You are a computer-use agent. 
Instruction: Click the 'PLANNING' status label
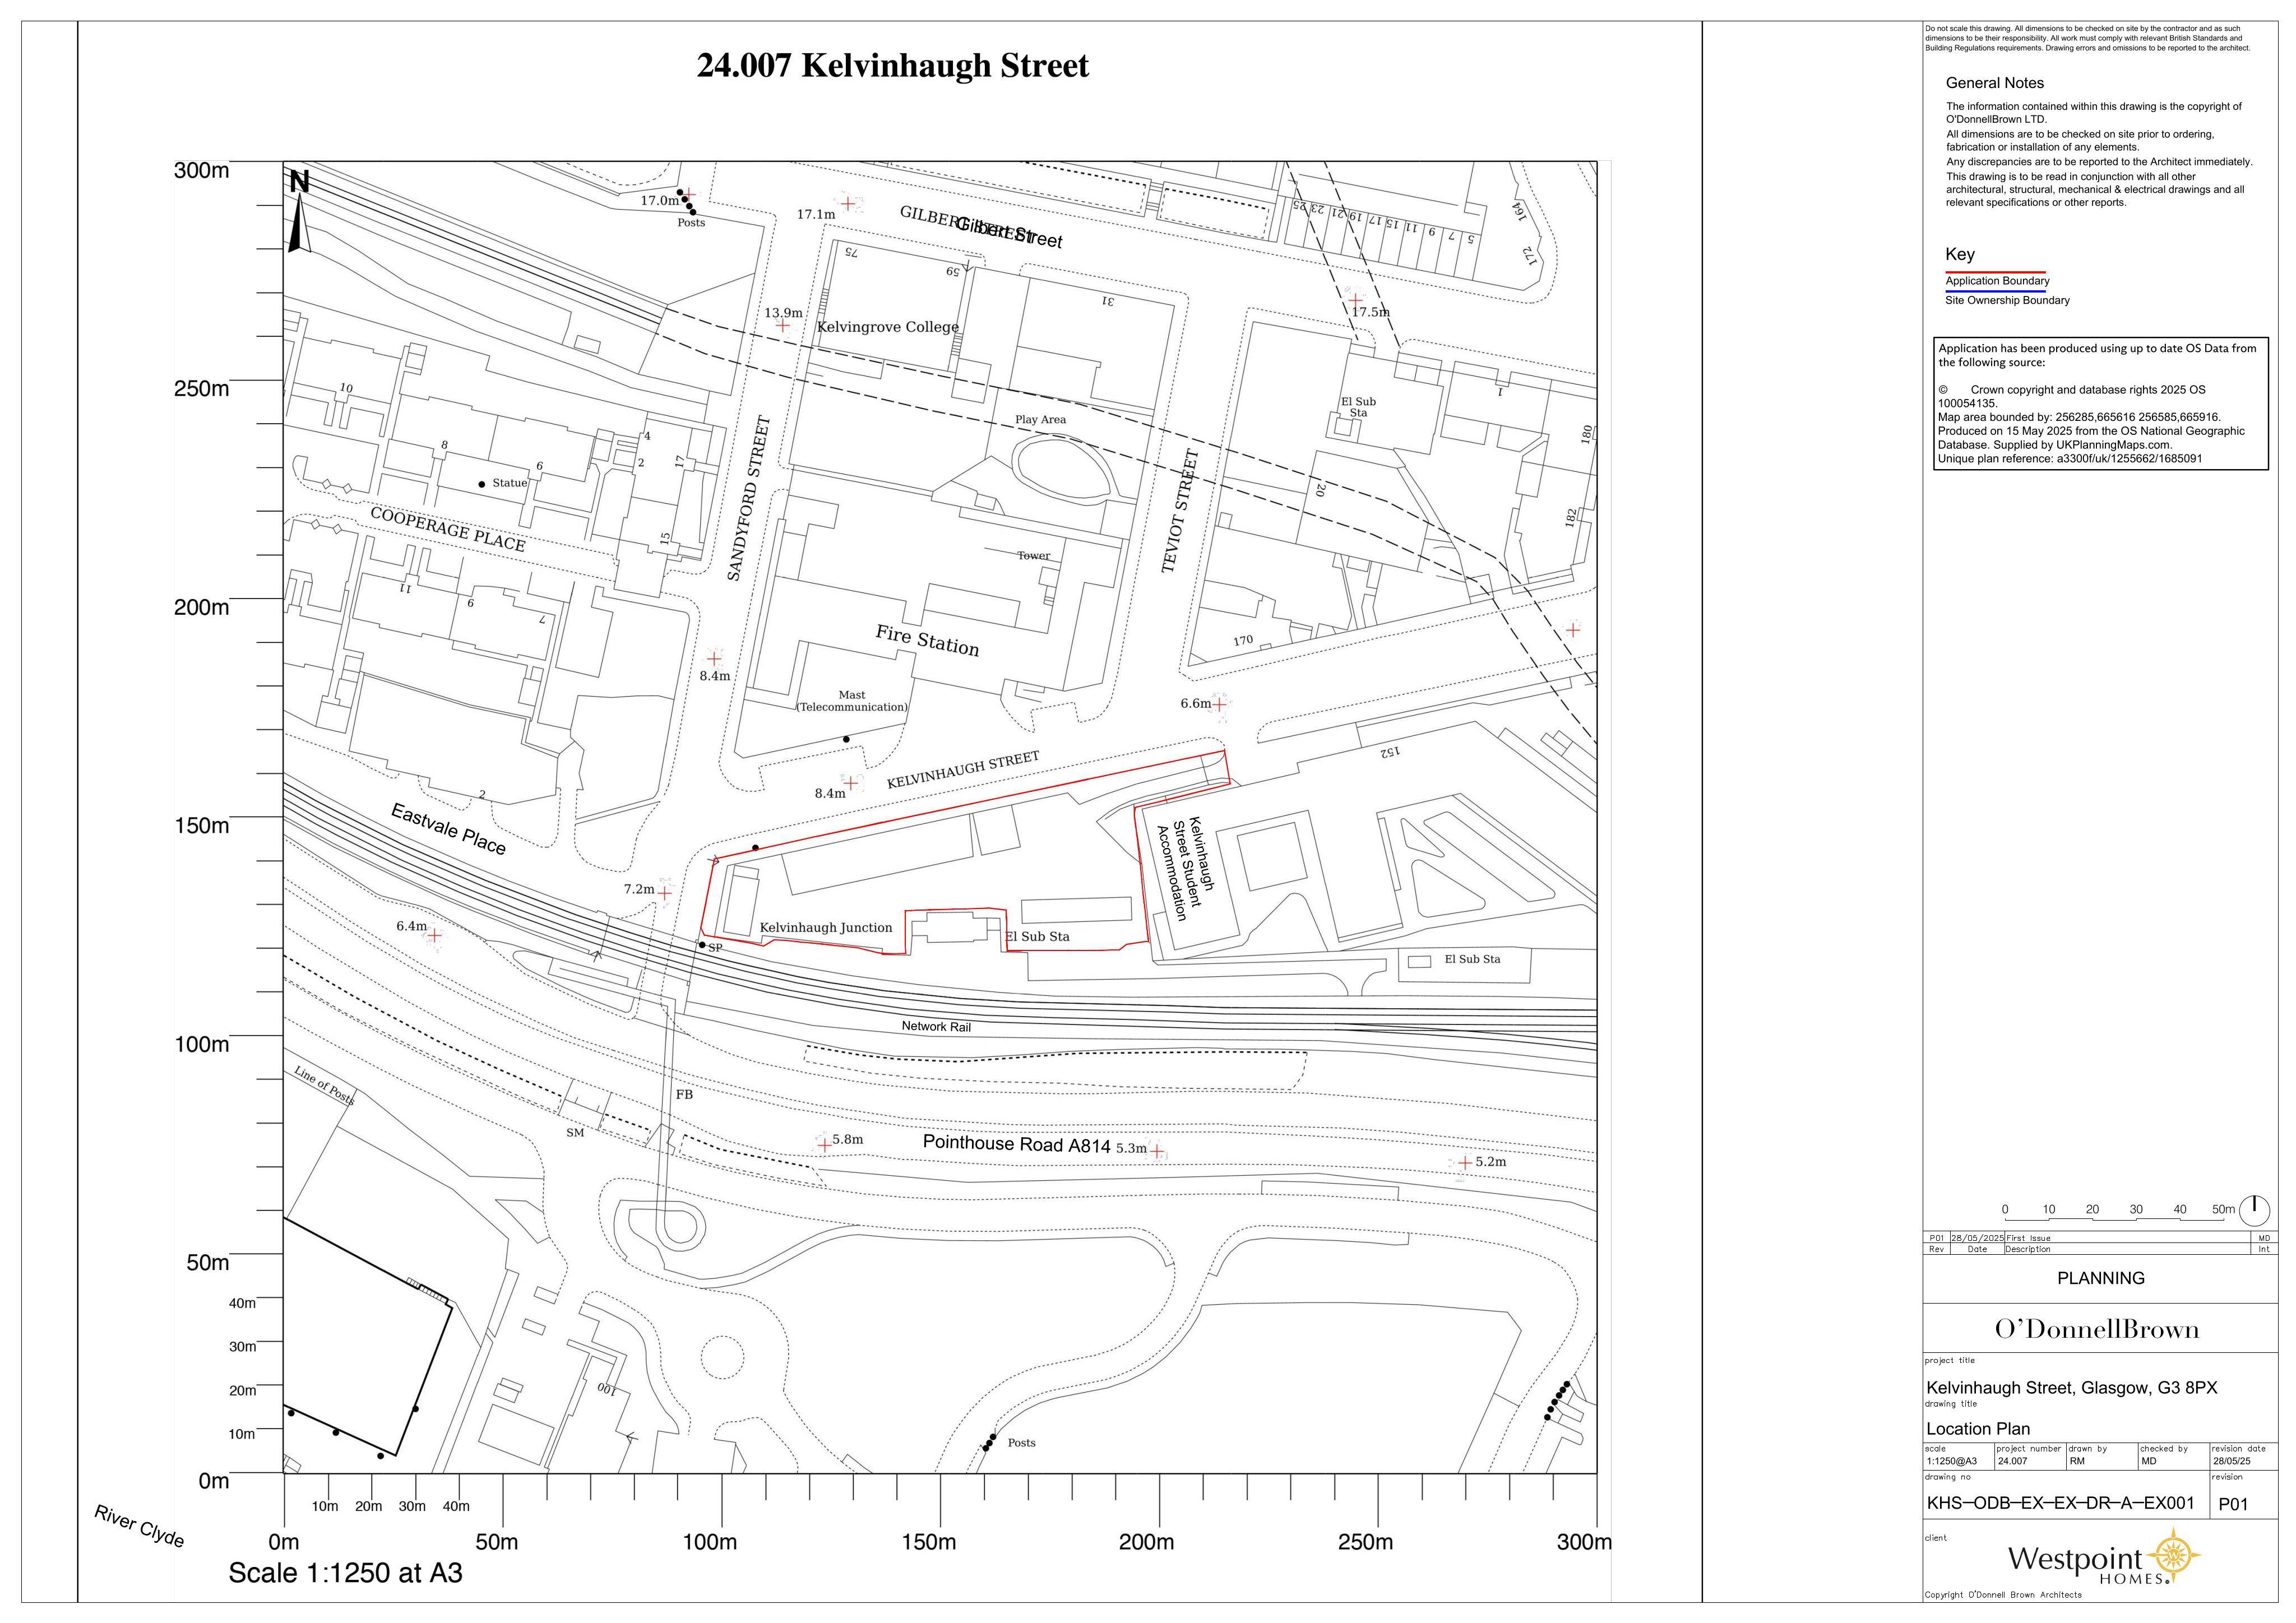tap(2100, 1279)
